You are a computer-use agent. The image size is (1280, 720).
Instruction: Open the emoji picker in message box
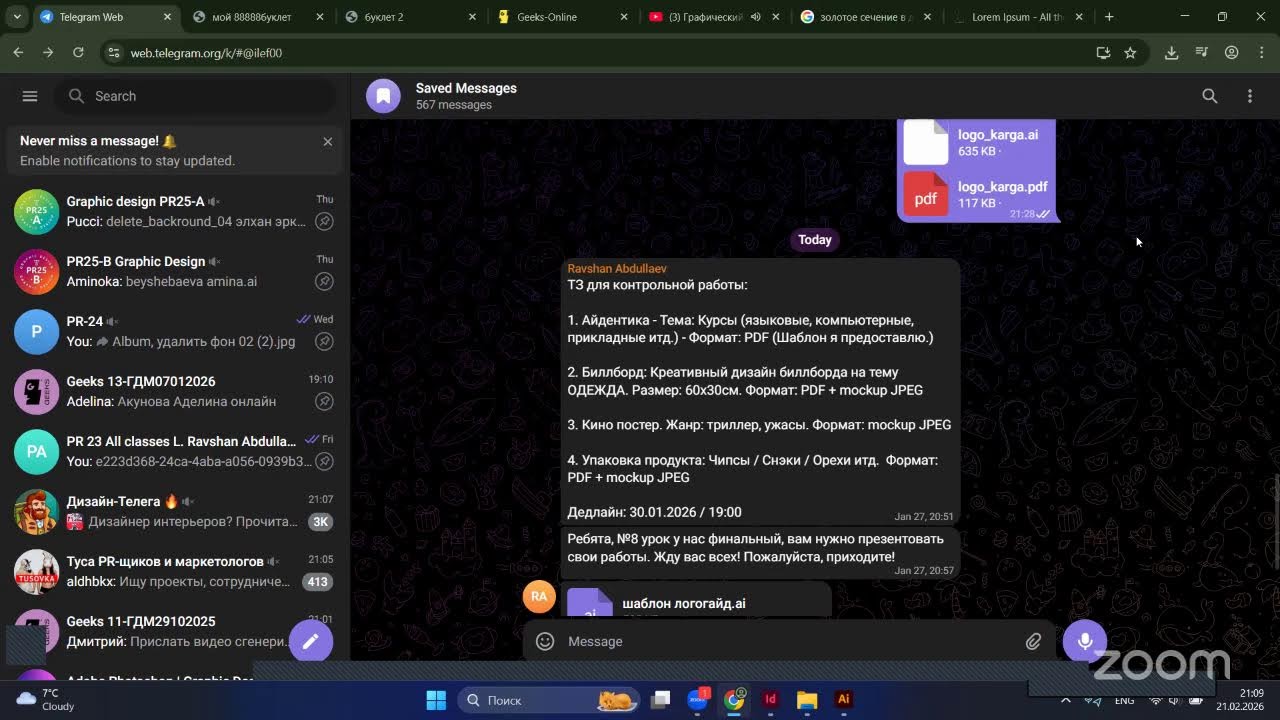[545, 641]
